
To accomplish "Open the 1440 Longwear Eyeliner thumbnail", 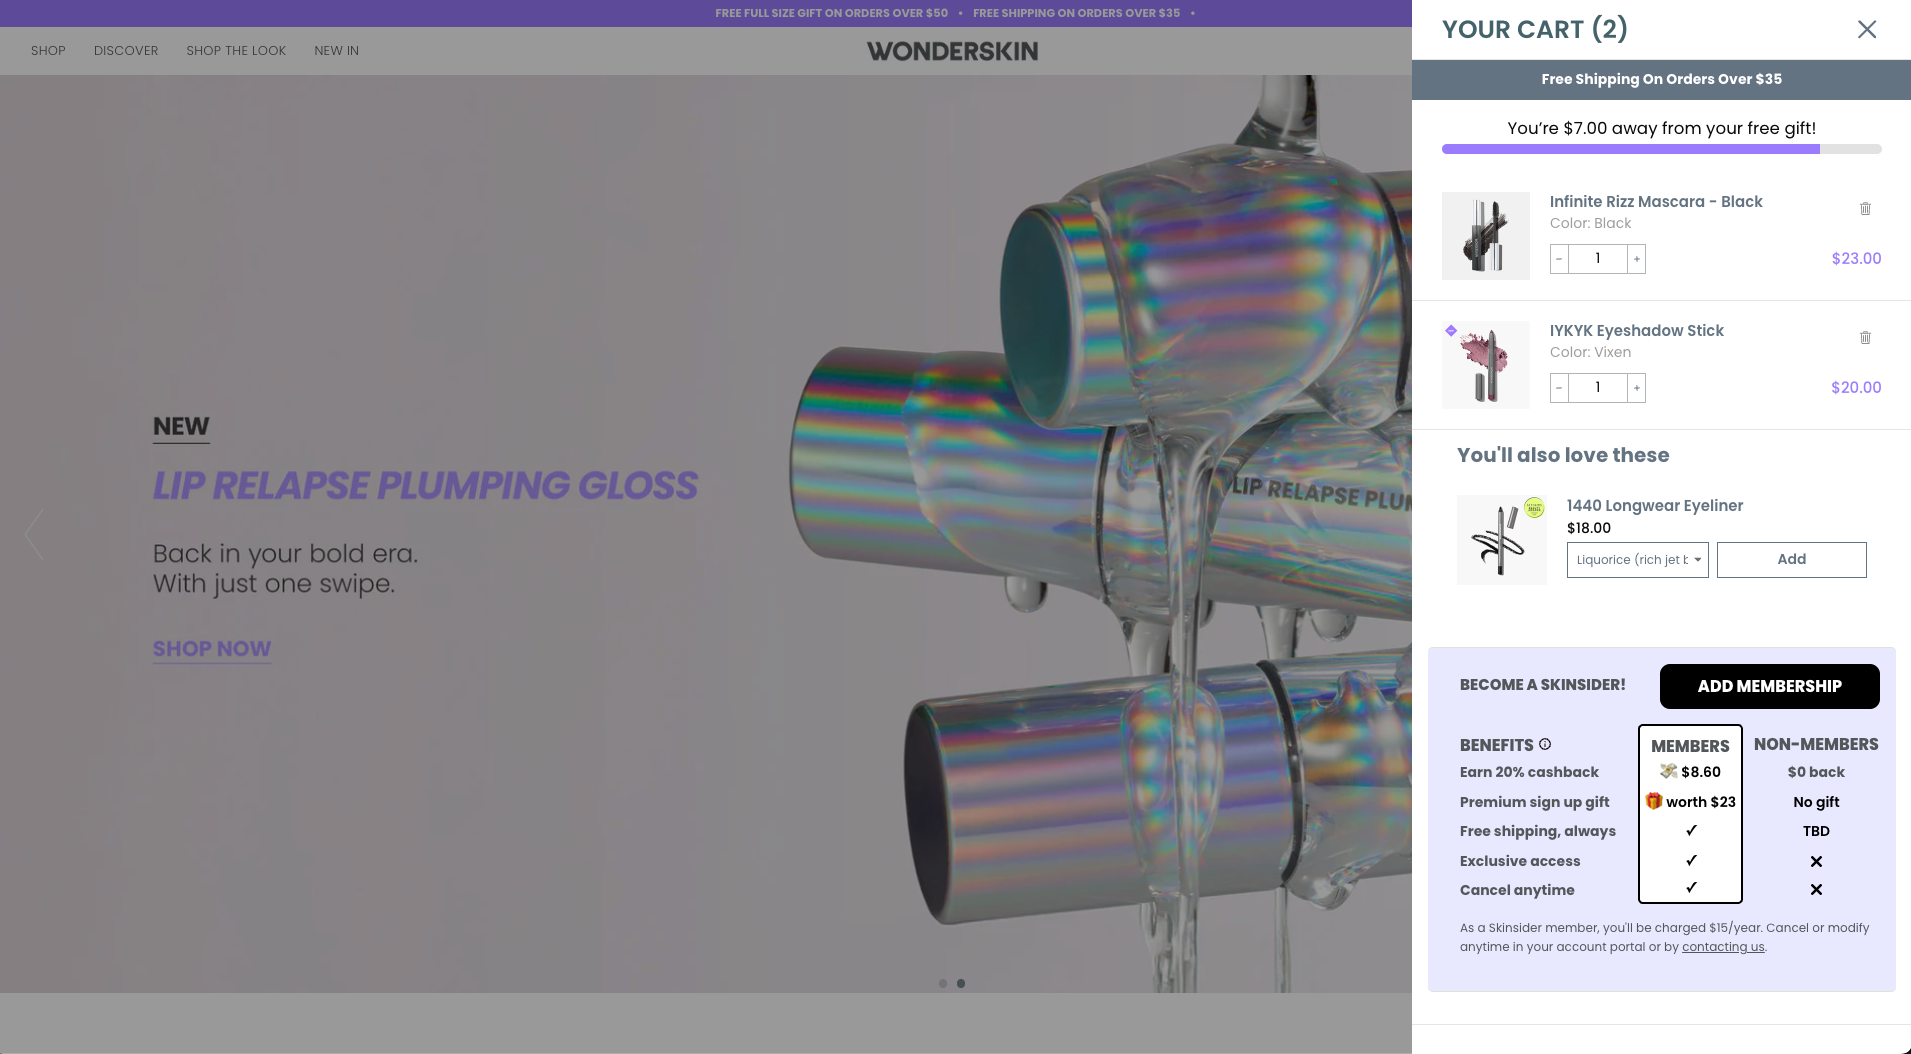I will 1501,540.
